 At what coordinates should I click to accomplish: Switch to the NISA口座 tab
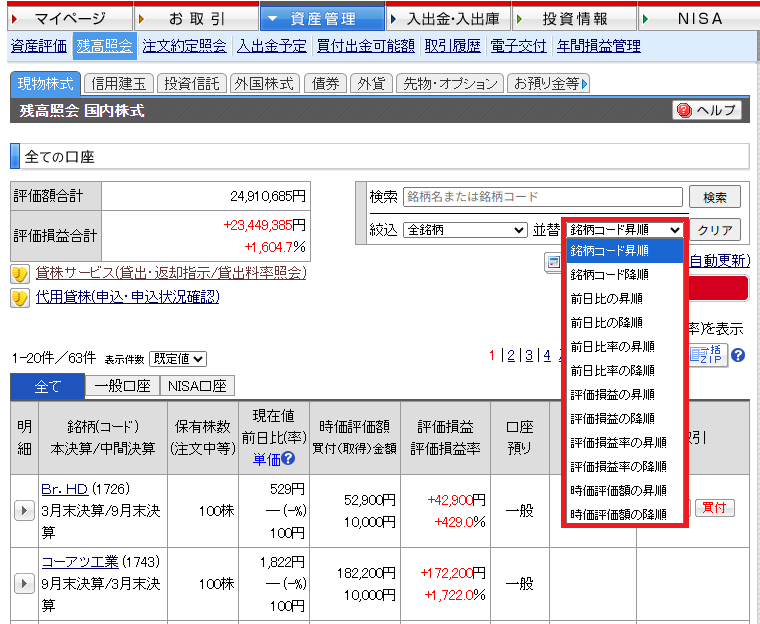197,387
